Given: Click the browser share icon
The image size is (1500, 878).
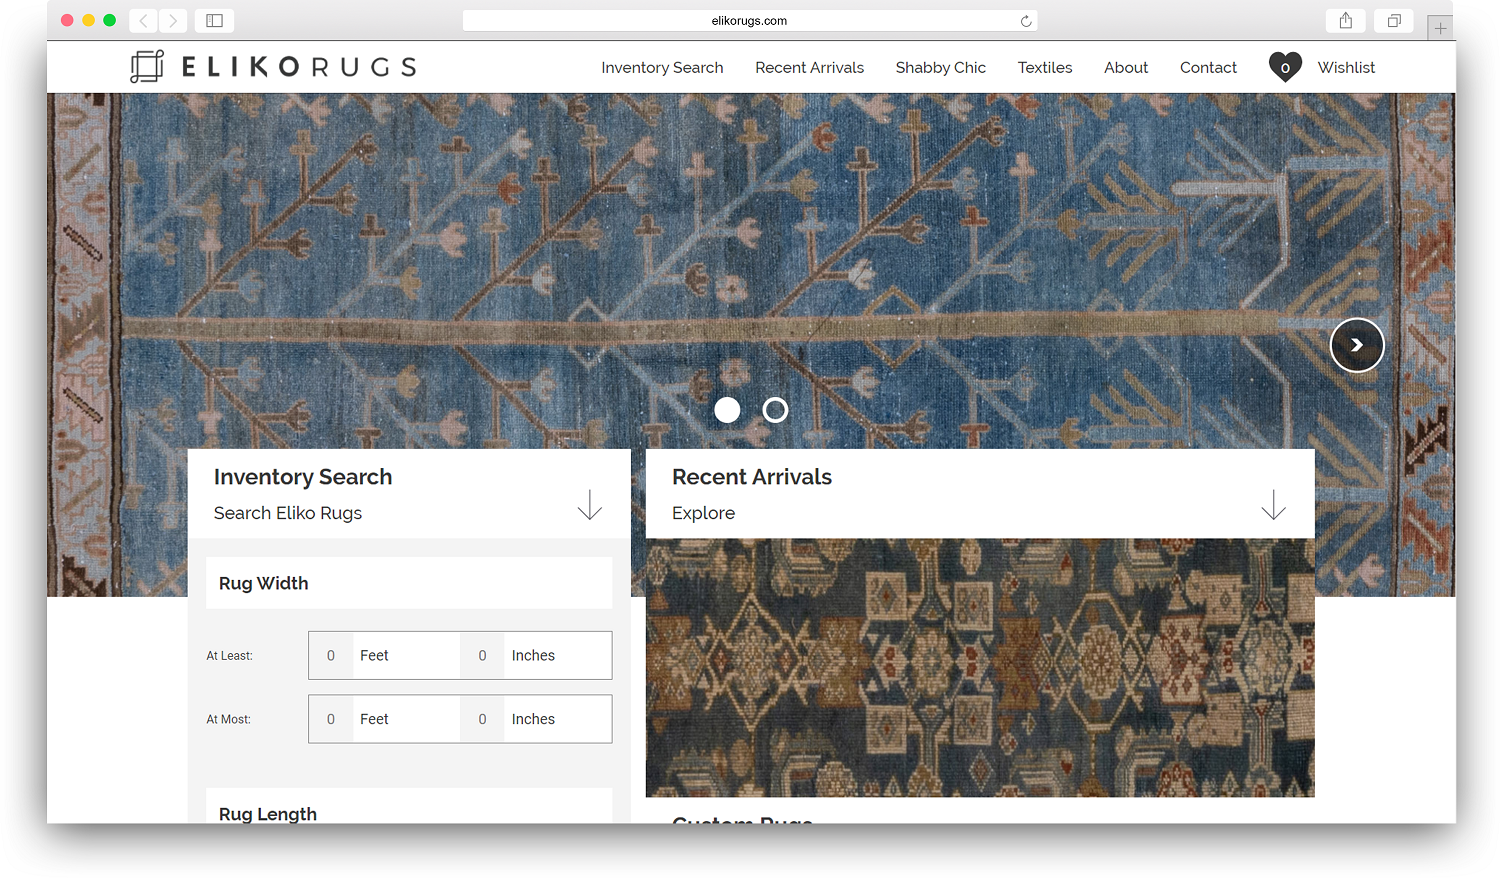Looking at the screenshot, I should pyautogui.click(x=1345, y=21).
